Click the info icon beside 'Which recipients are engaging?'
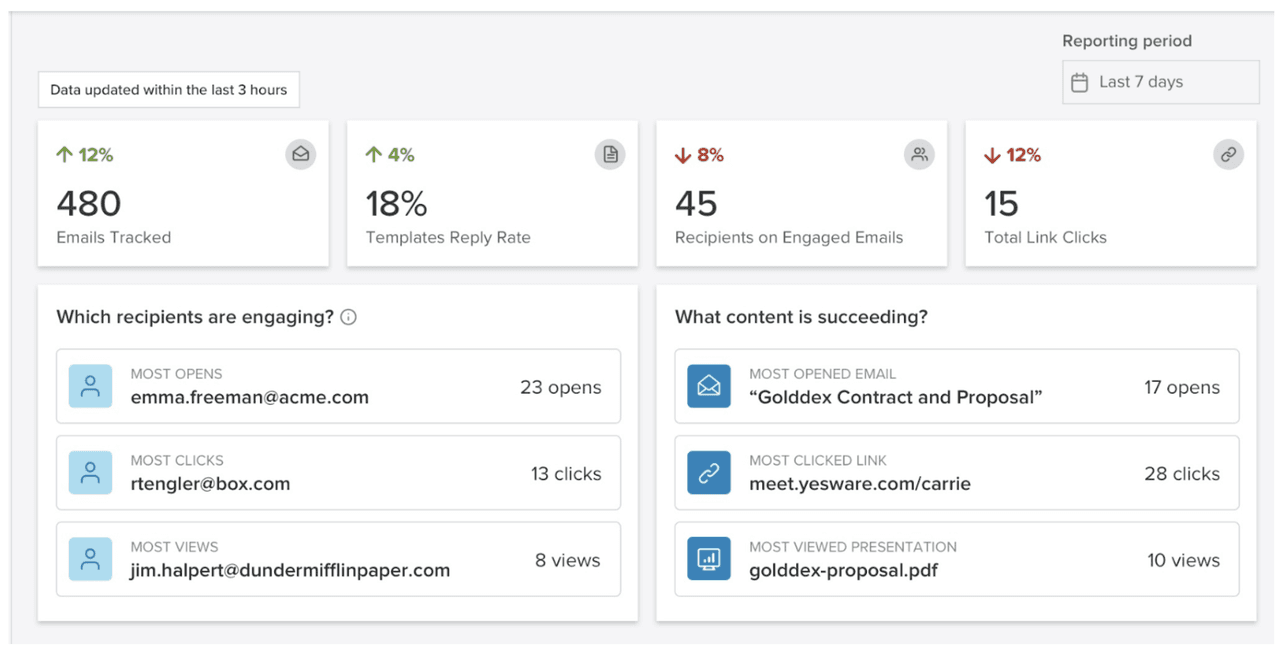 [348, 317]
